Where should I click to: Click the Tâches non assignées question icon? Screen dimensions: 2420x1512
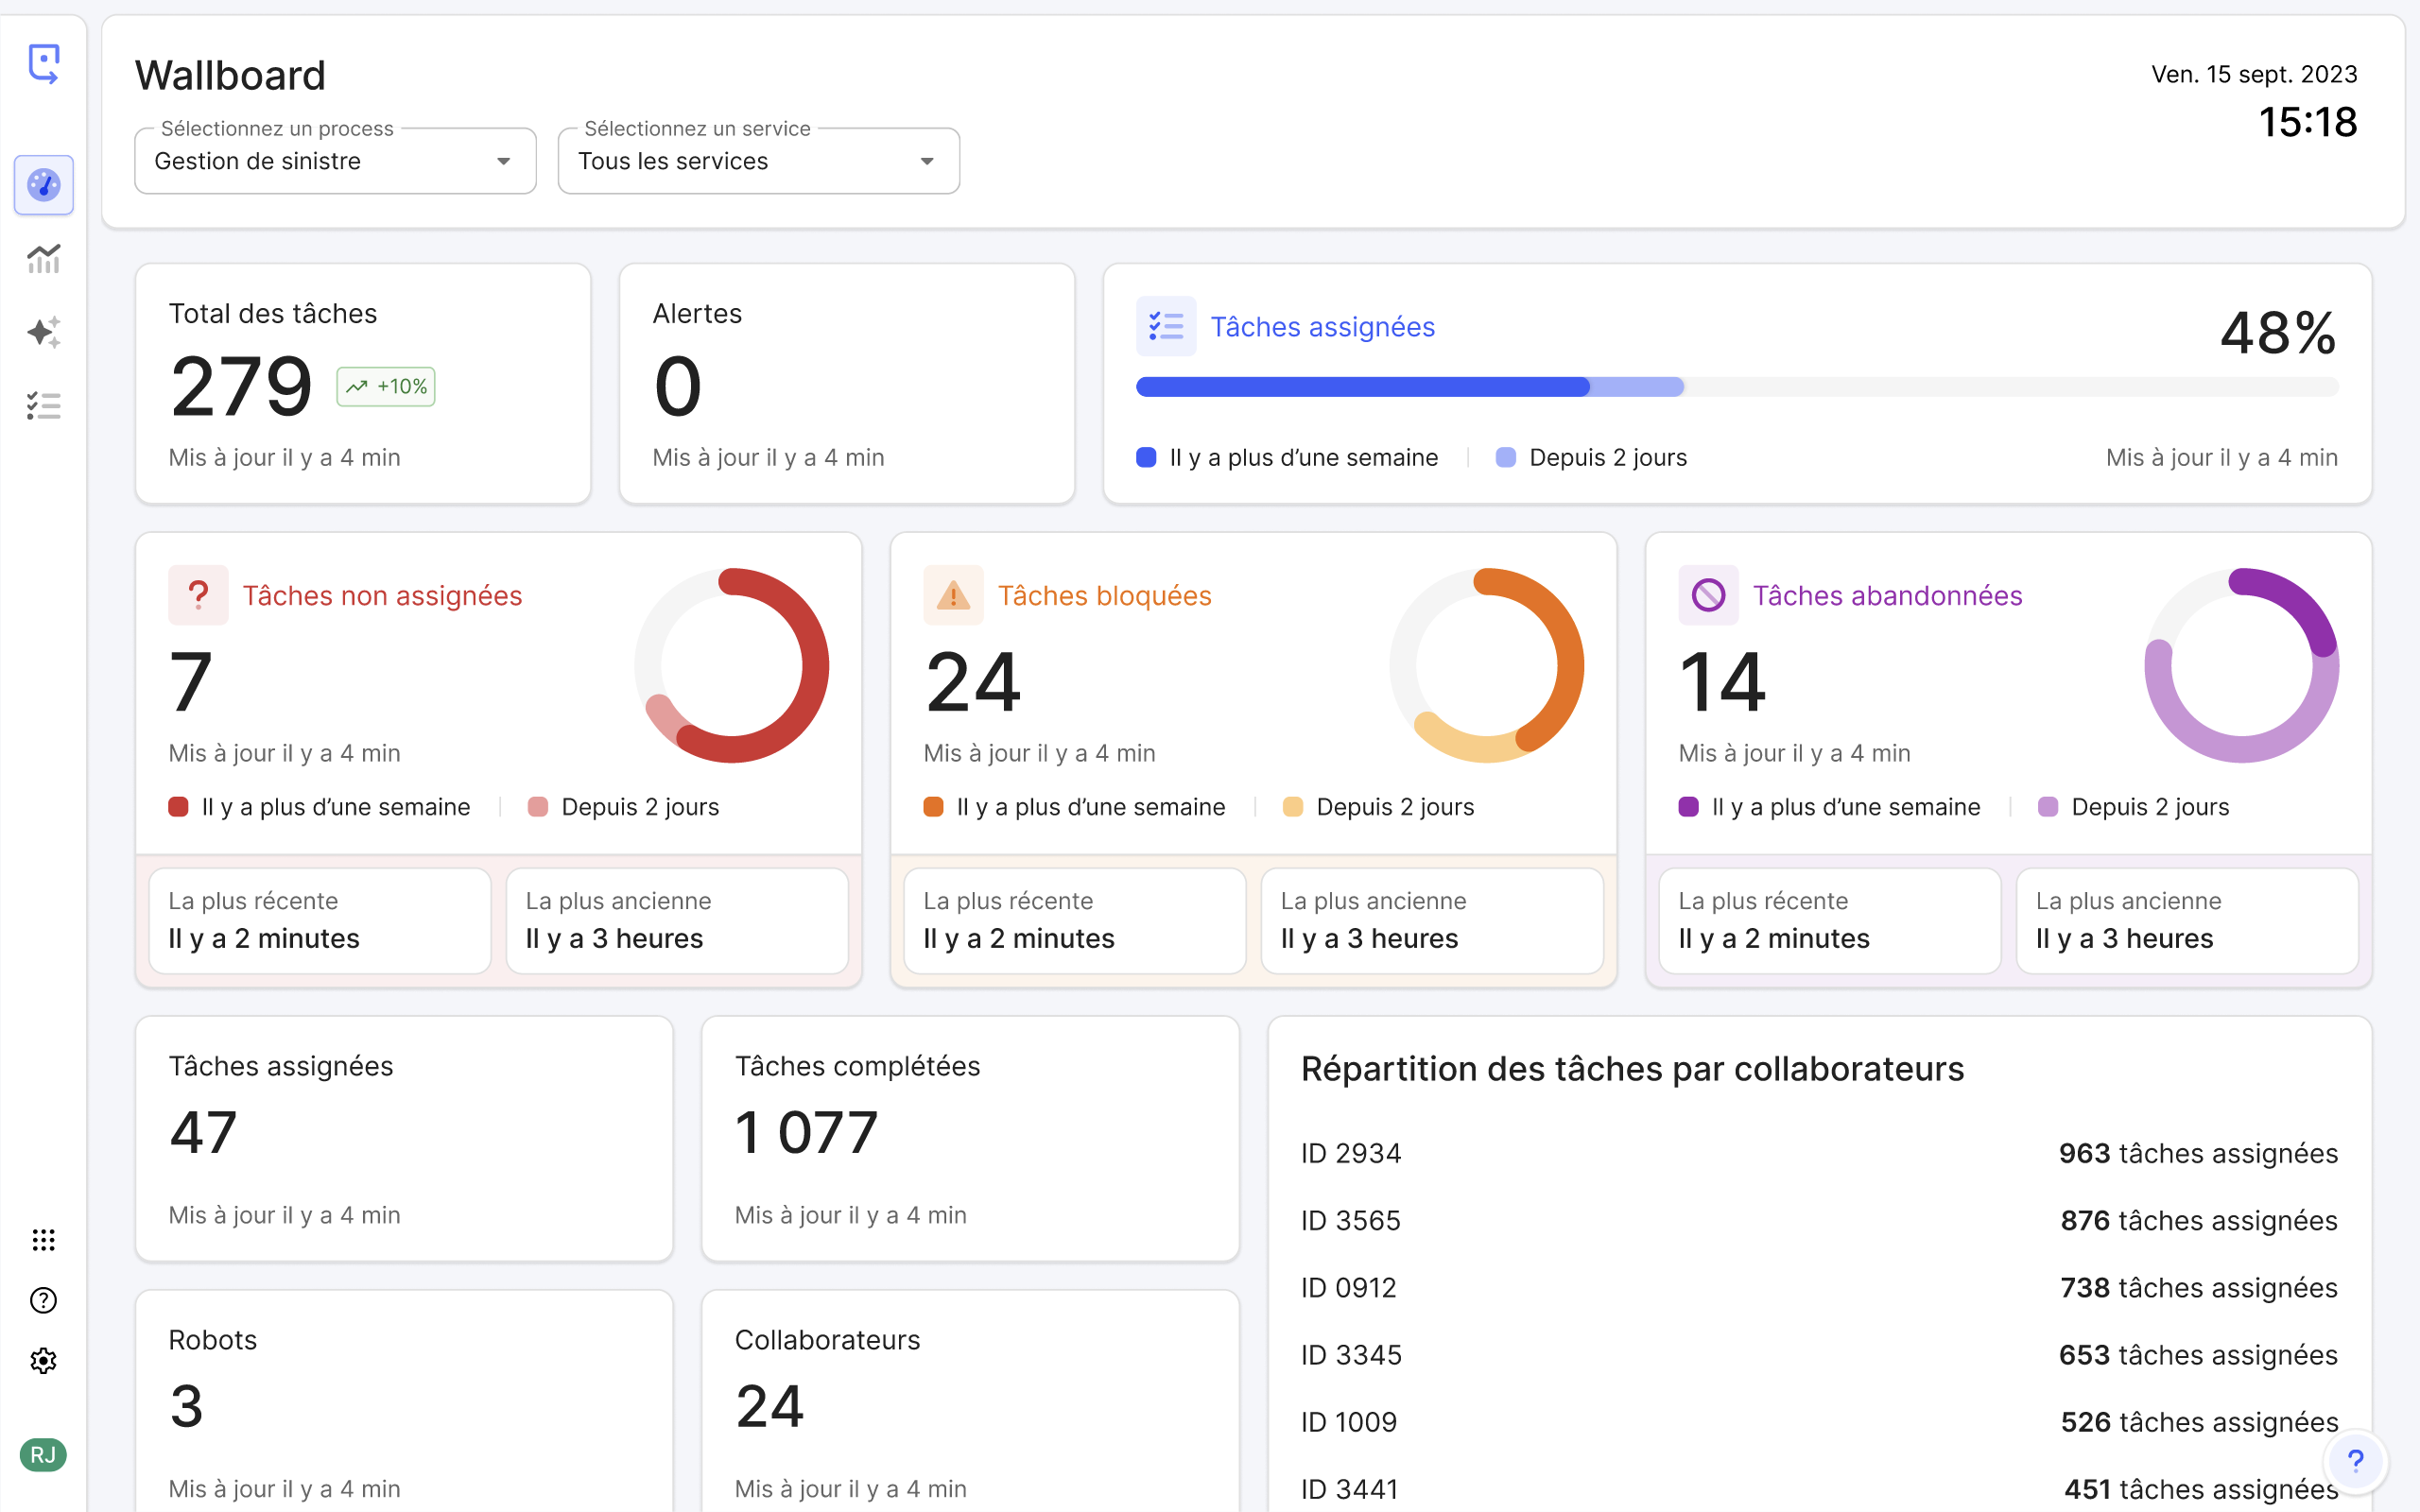coord(198,595)
